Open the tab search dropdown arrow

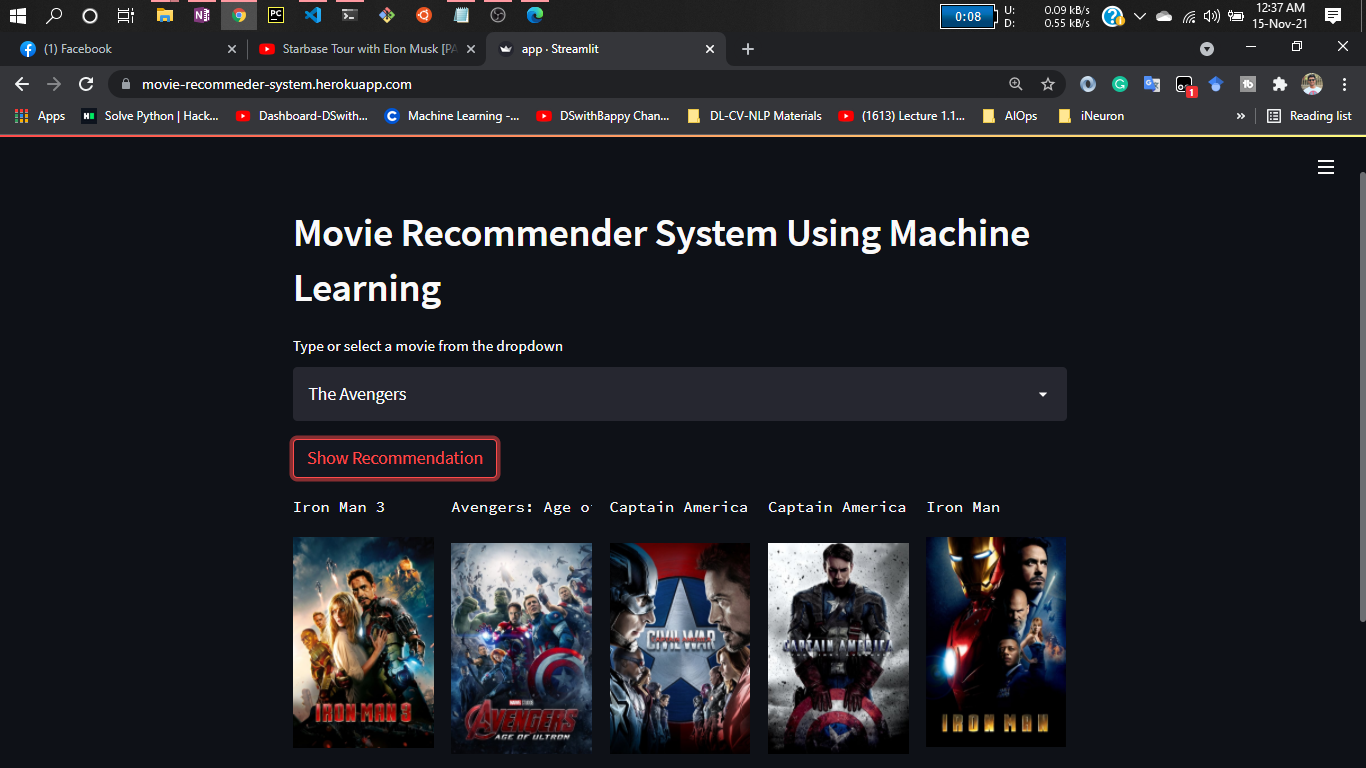pyautogui.click(x=1207, y=49)
